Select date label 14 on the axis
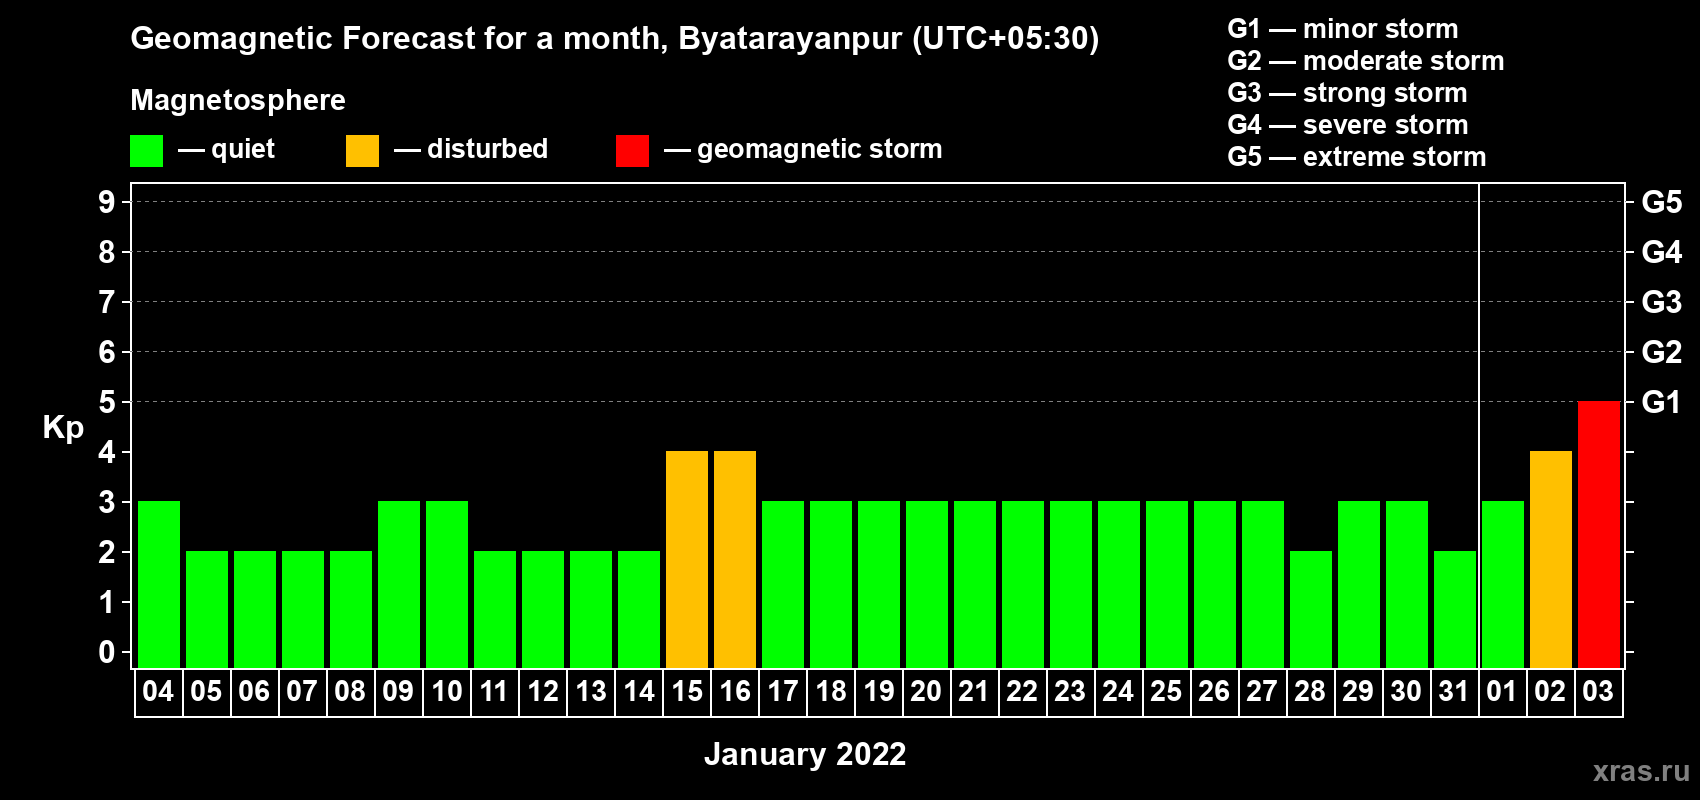The image size is (1700, 800). tap(639, 692)
